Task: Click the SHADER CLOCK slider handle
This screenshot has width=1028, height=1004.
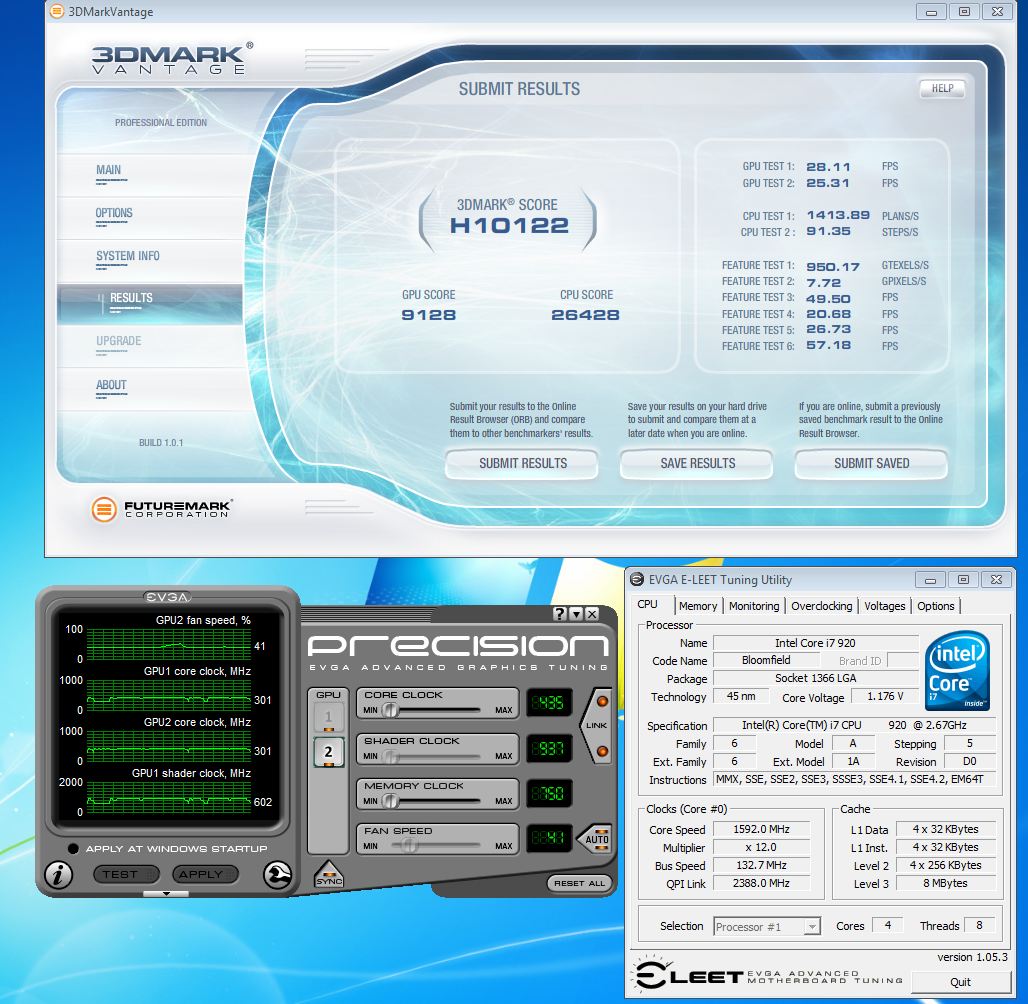Action: click(390, 755)
